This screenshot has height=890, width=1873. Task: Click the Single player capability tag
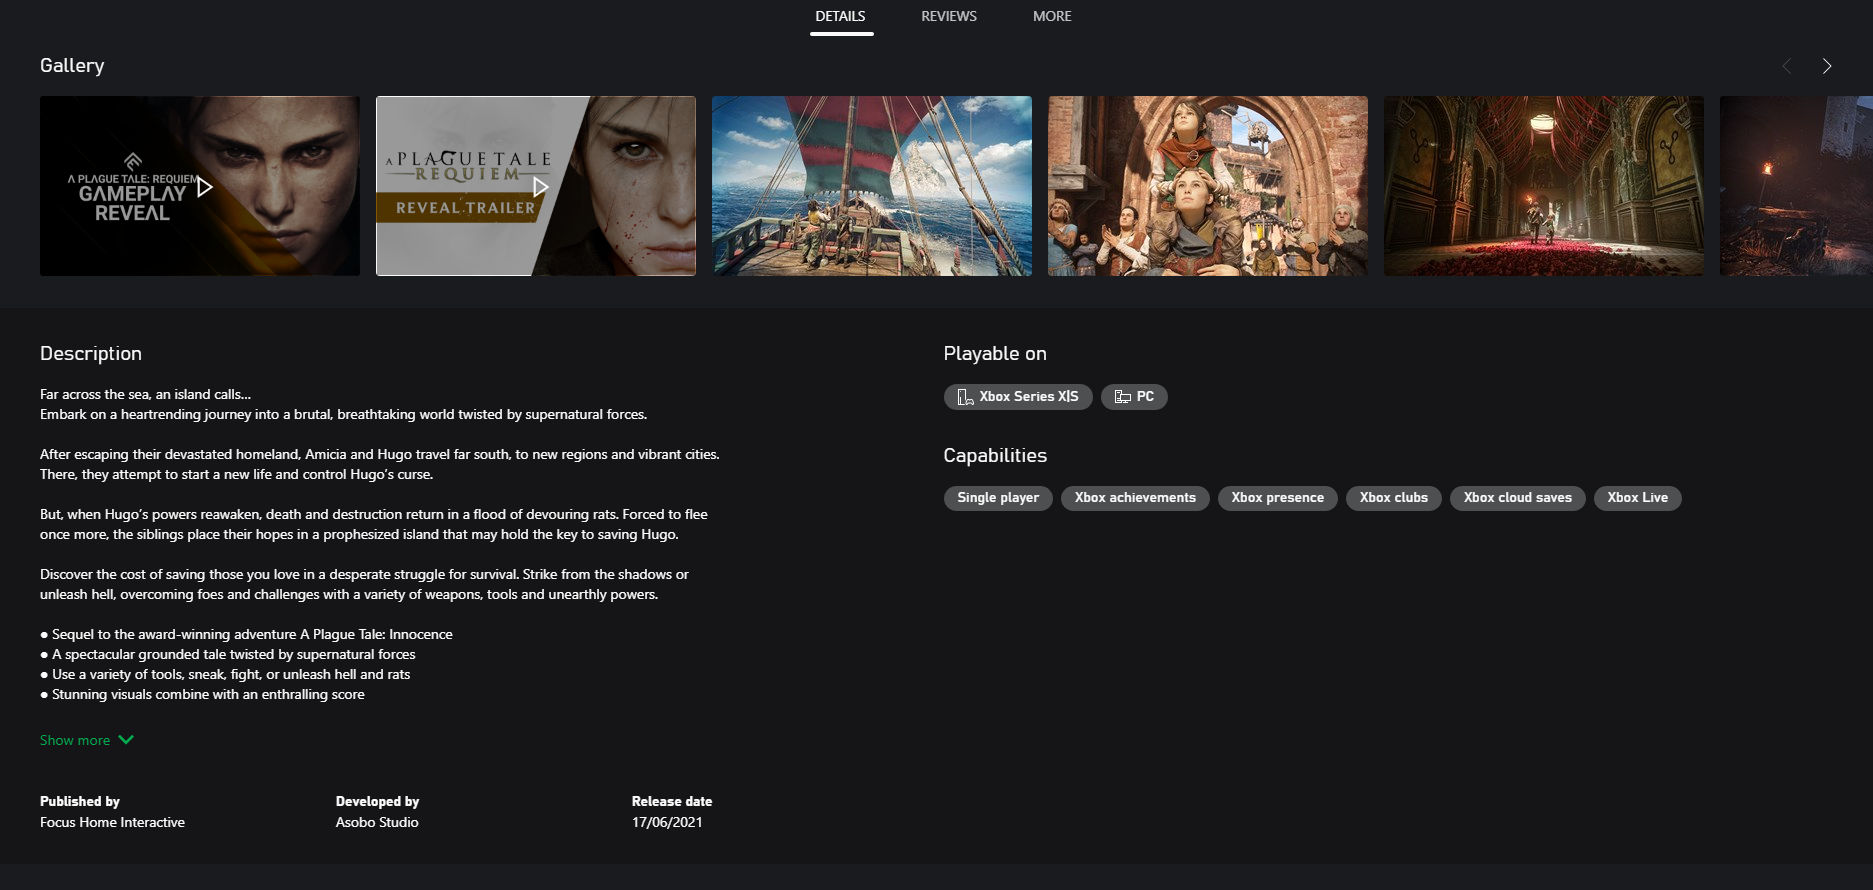[998, 498]
